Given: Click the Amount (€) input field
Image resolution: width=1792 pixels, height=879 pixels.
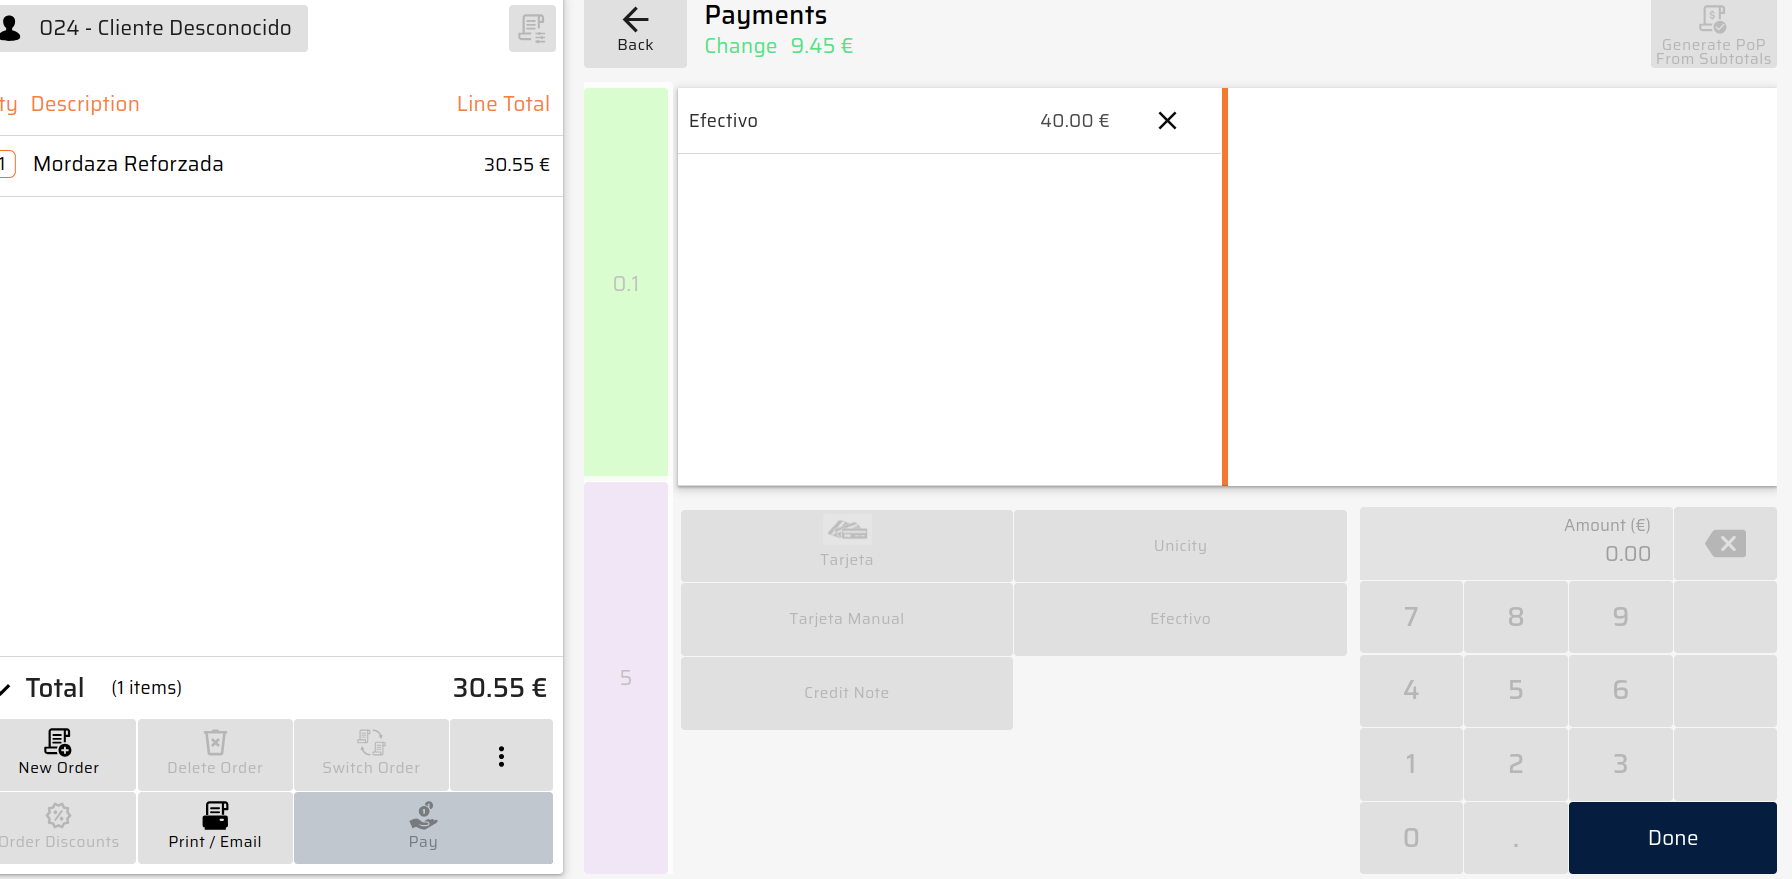Looking at the screenshot, I should click(x=1516, y=544).
